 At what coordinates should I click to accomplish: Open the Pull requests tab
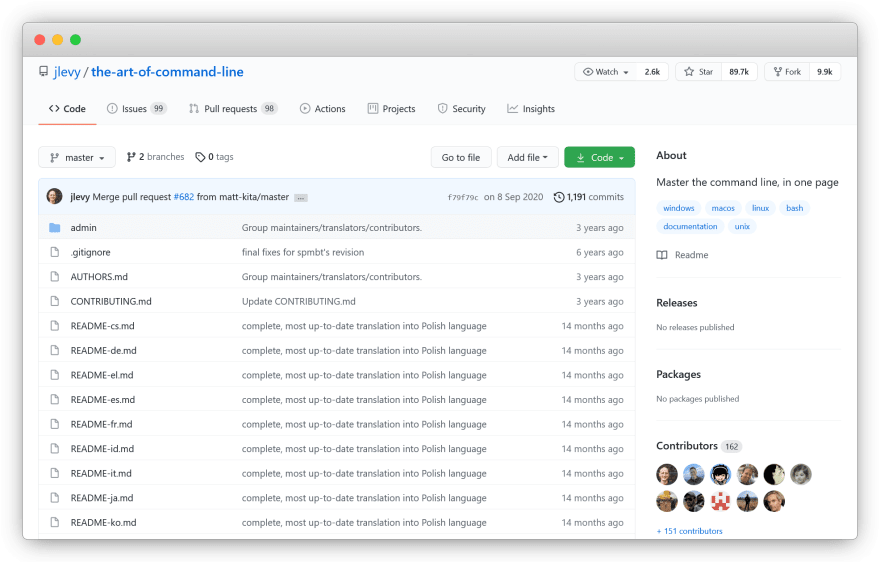233,109
